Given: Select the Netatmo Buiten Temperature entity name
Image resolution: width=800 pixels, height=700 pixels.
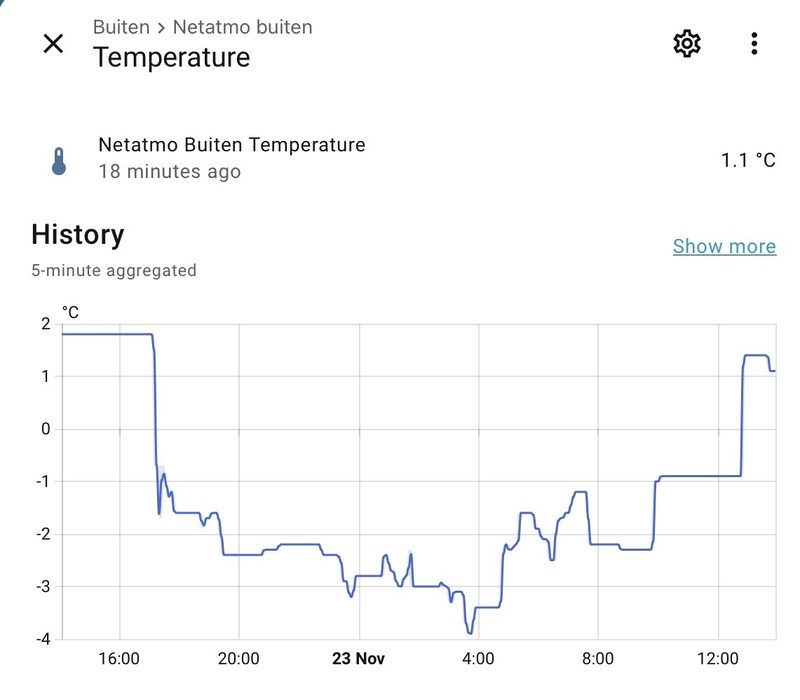Looking at the screenshot, I should 231,145.
